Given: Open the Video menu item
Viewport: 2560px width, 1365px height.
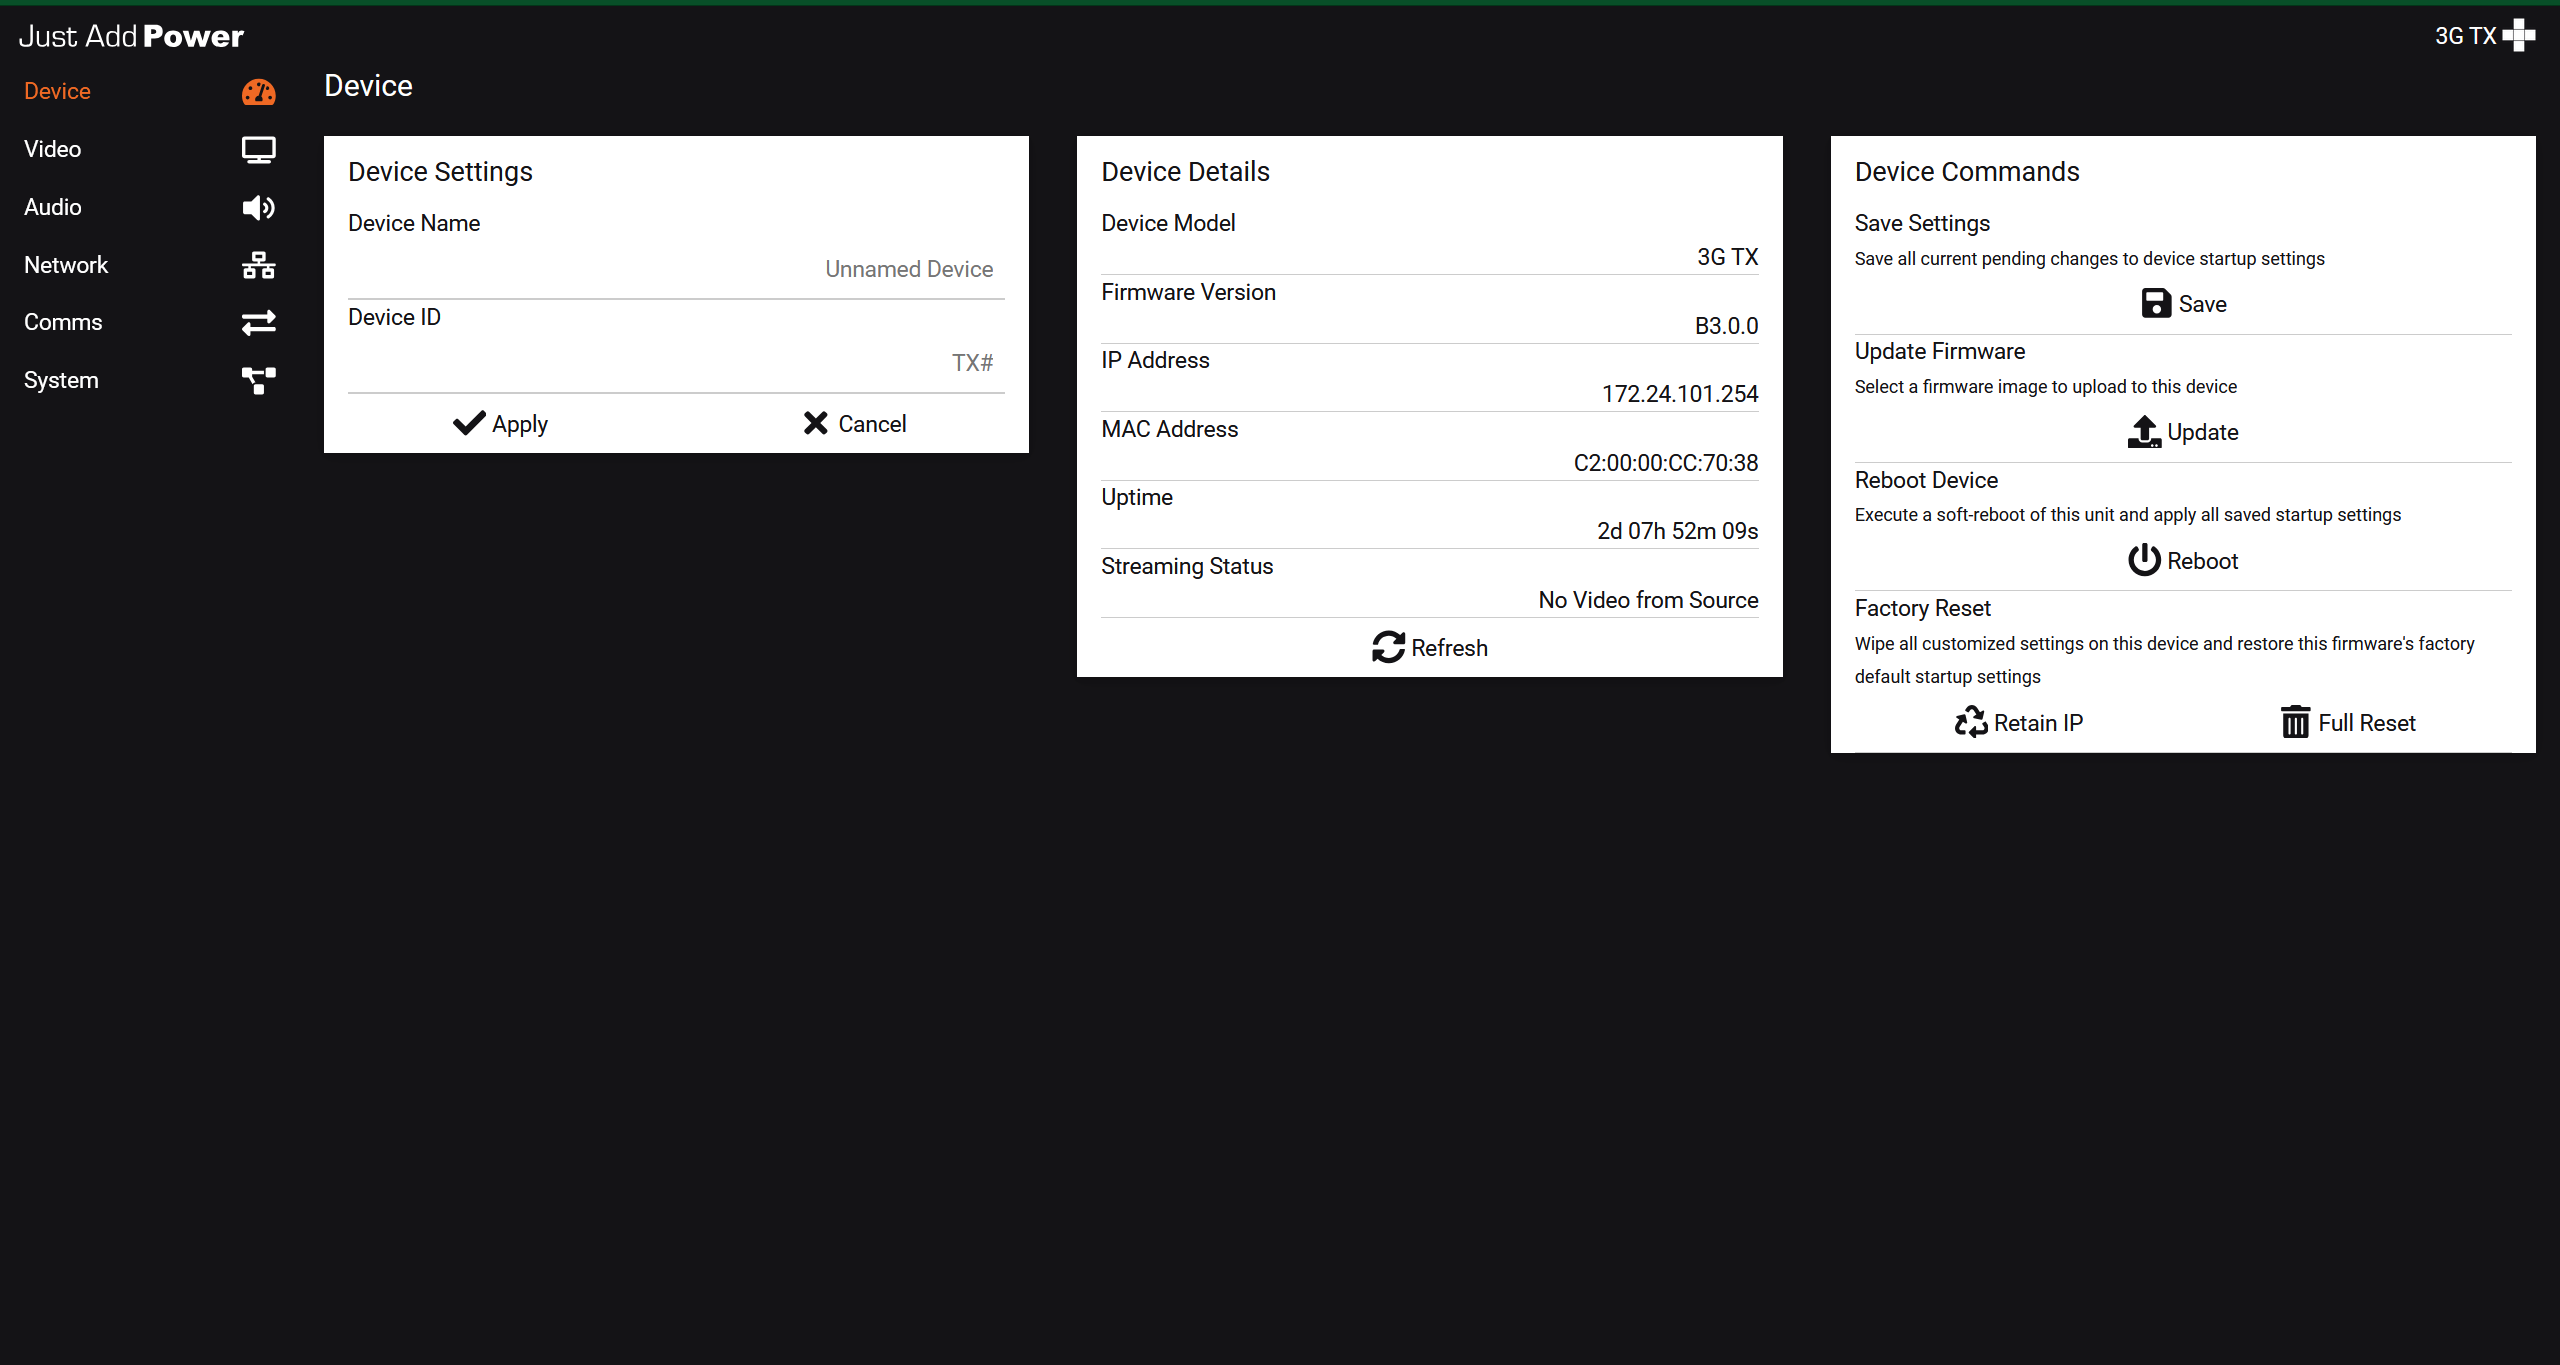Looking at the screenshot, I should coord(150,149).
